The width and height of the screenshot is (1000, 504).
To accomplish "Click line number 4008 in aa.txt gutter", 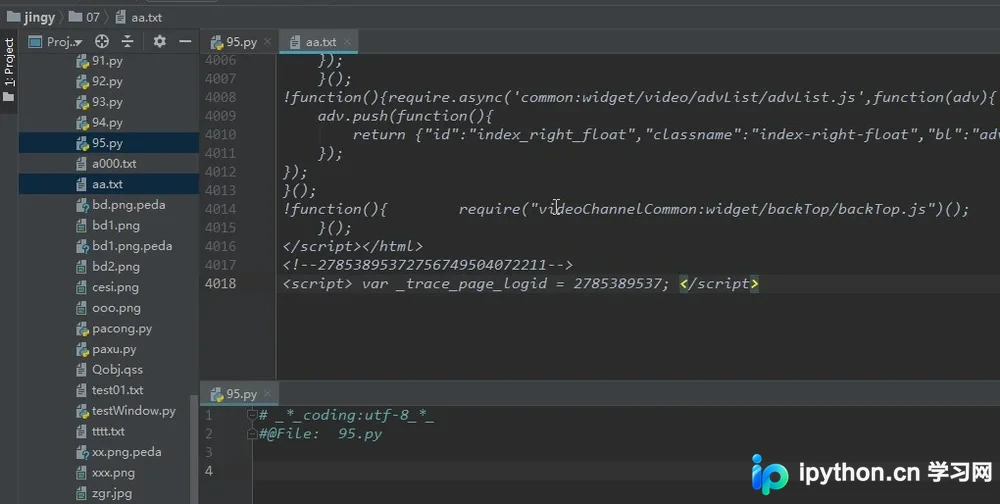I will coord(220,97).
